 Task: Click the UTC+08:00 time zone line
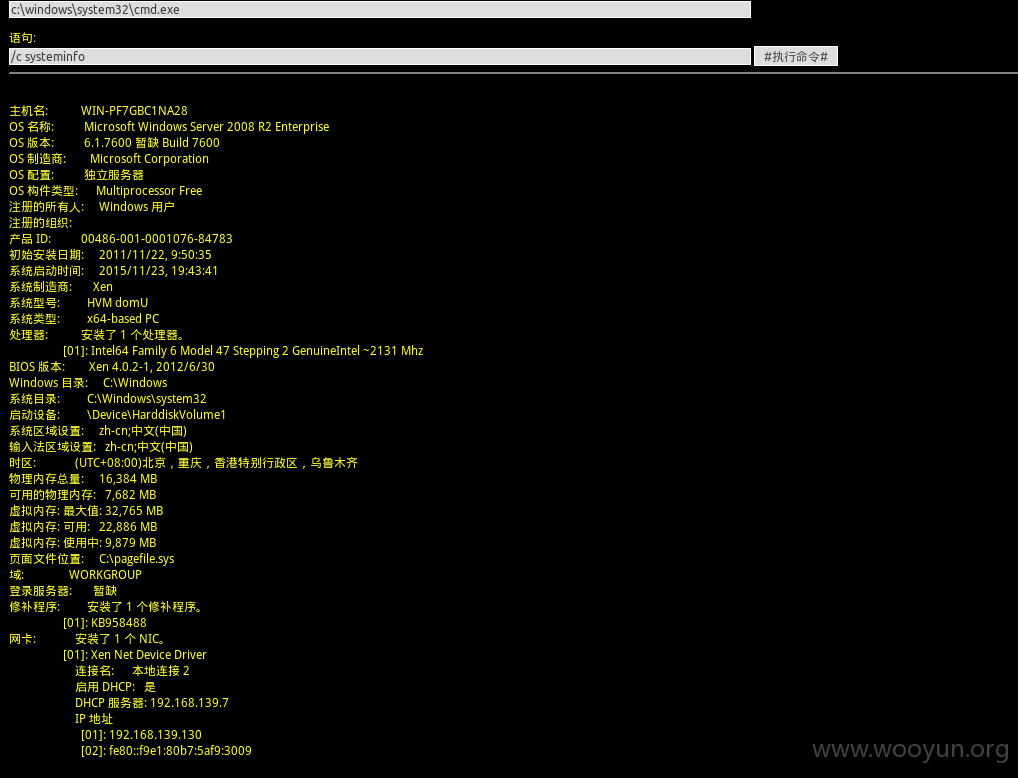click(x=216, y=463)
